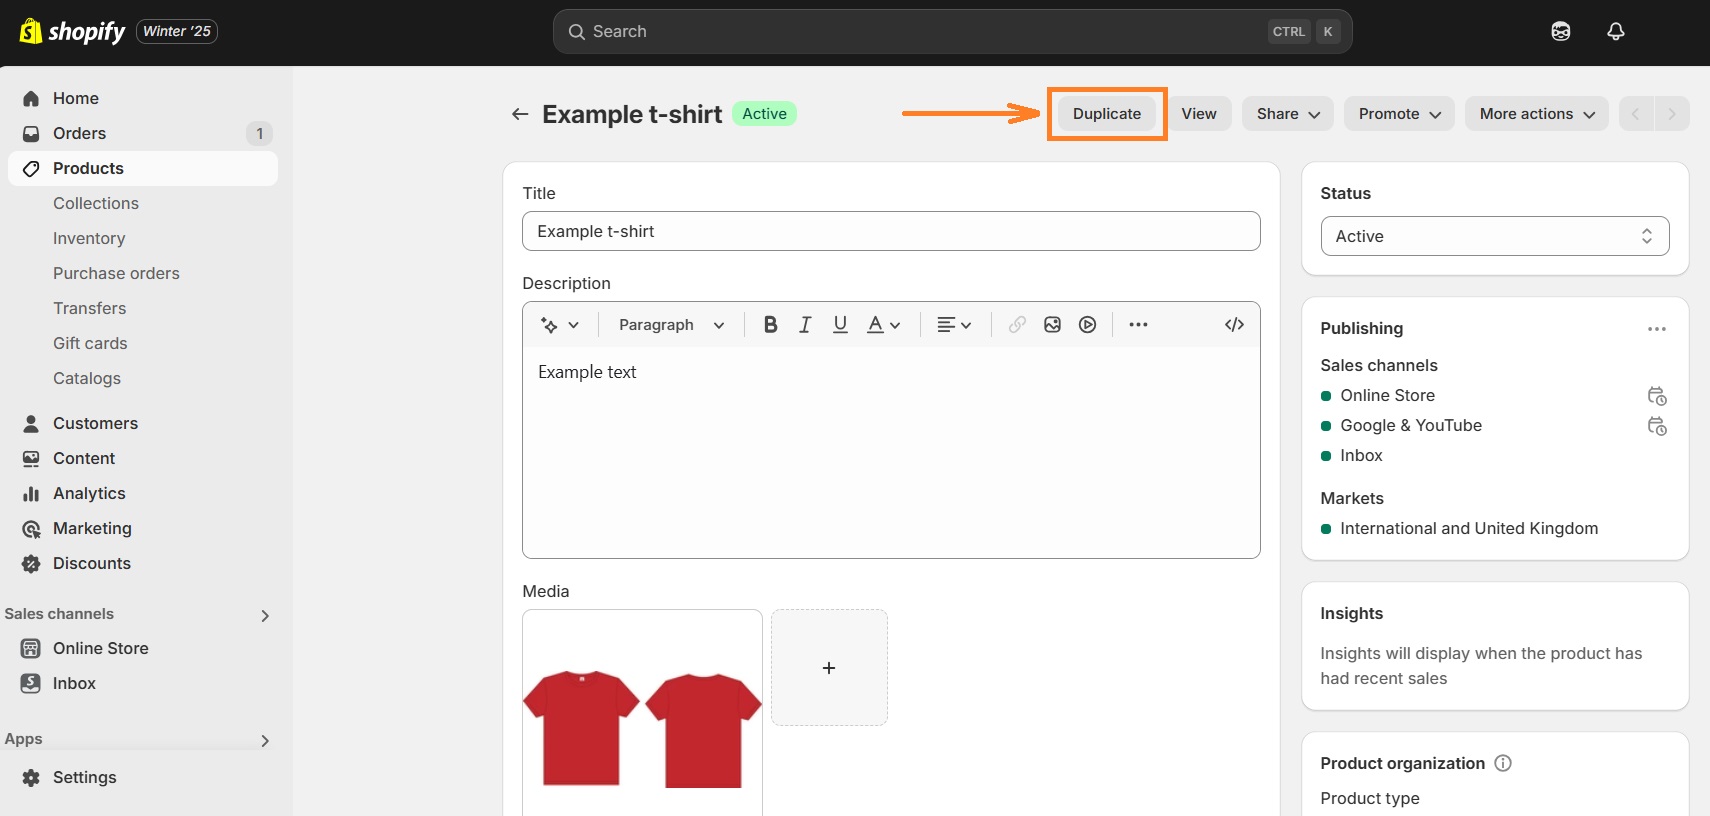Screen dimensions: 1710x816
Task: Open the text color picker
Action: click(x=883, y=325)
